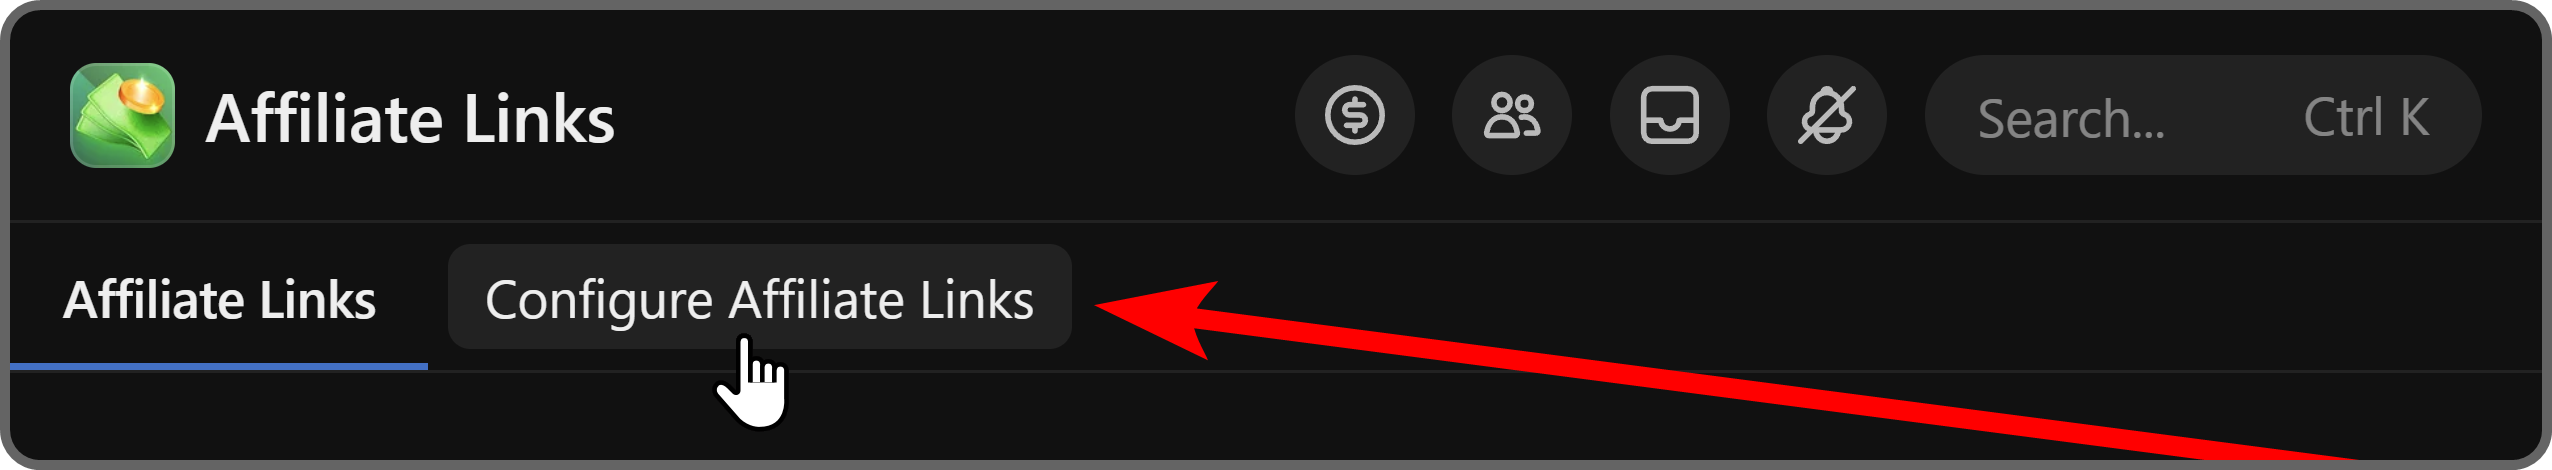Open the dollar sign payments icon
Image resolution: width=2552 pixels, height=470 pixels.
tap(1355, 116)
